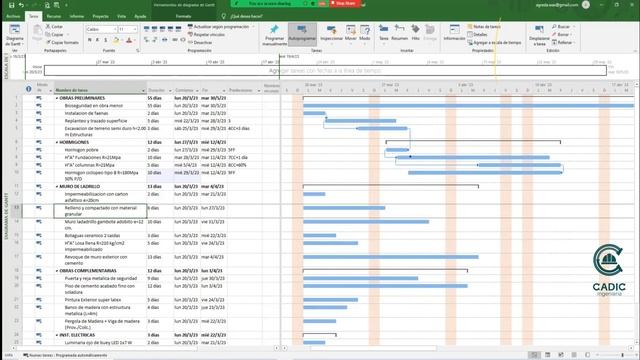Click the info indicator column header icon

point(29,89)
